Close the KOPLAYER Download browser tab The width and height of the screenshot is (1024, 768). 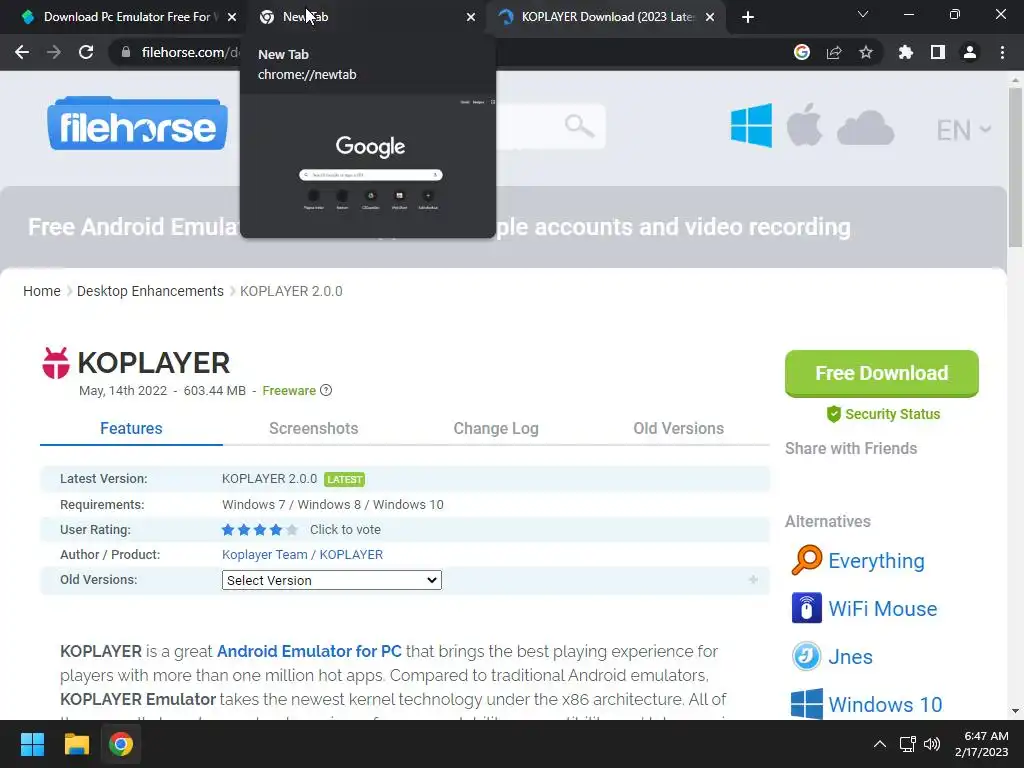[x=710, y=17]
